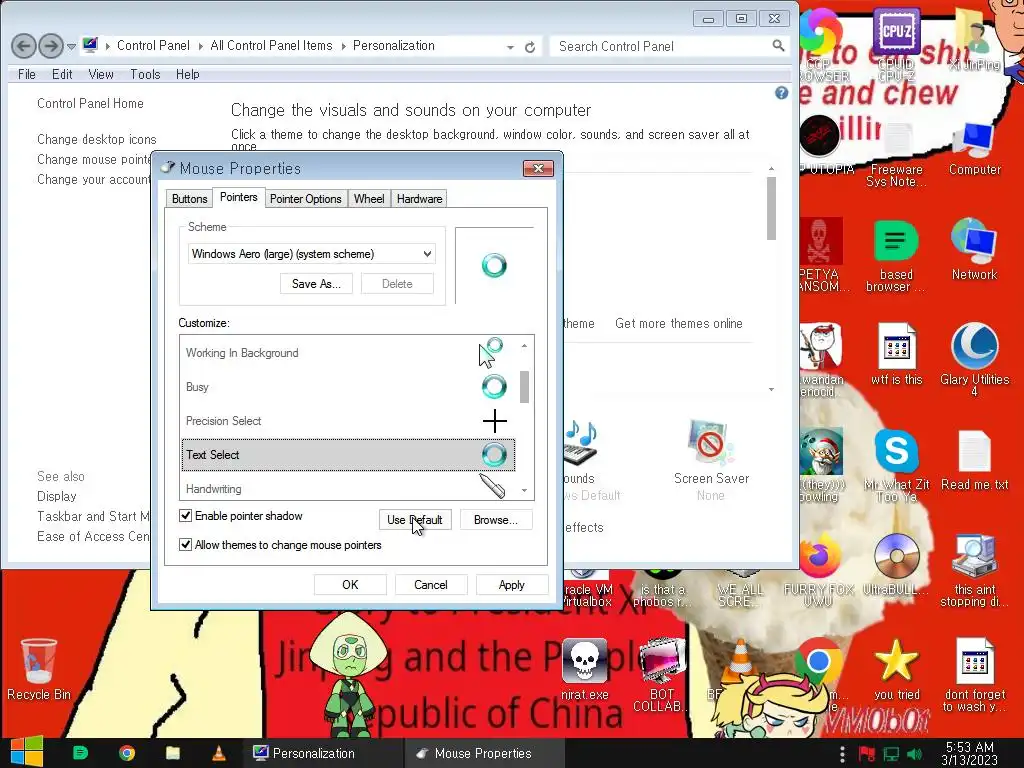Cancel the Mouse Properties dialog
This screenshot has height=768, width=1024.
[x=431, y=584]
